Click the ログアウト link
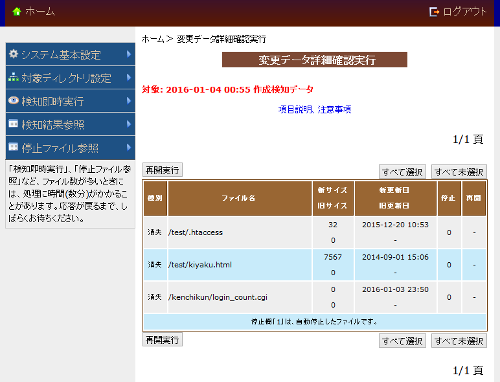The height and width of the screenshot is (382, 500). pos(465,12)
